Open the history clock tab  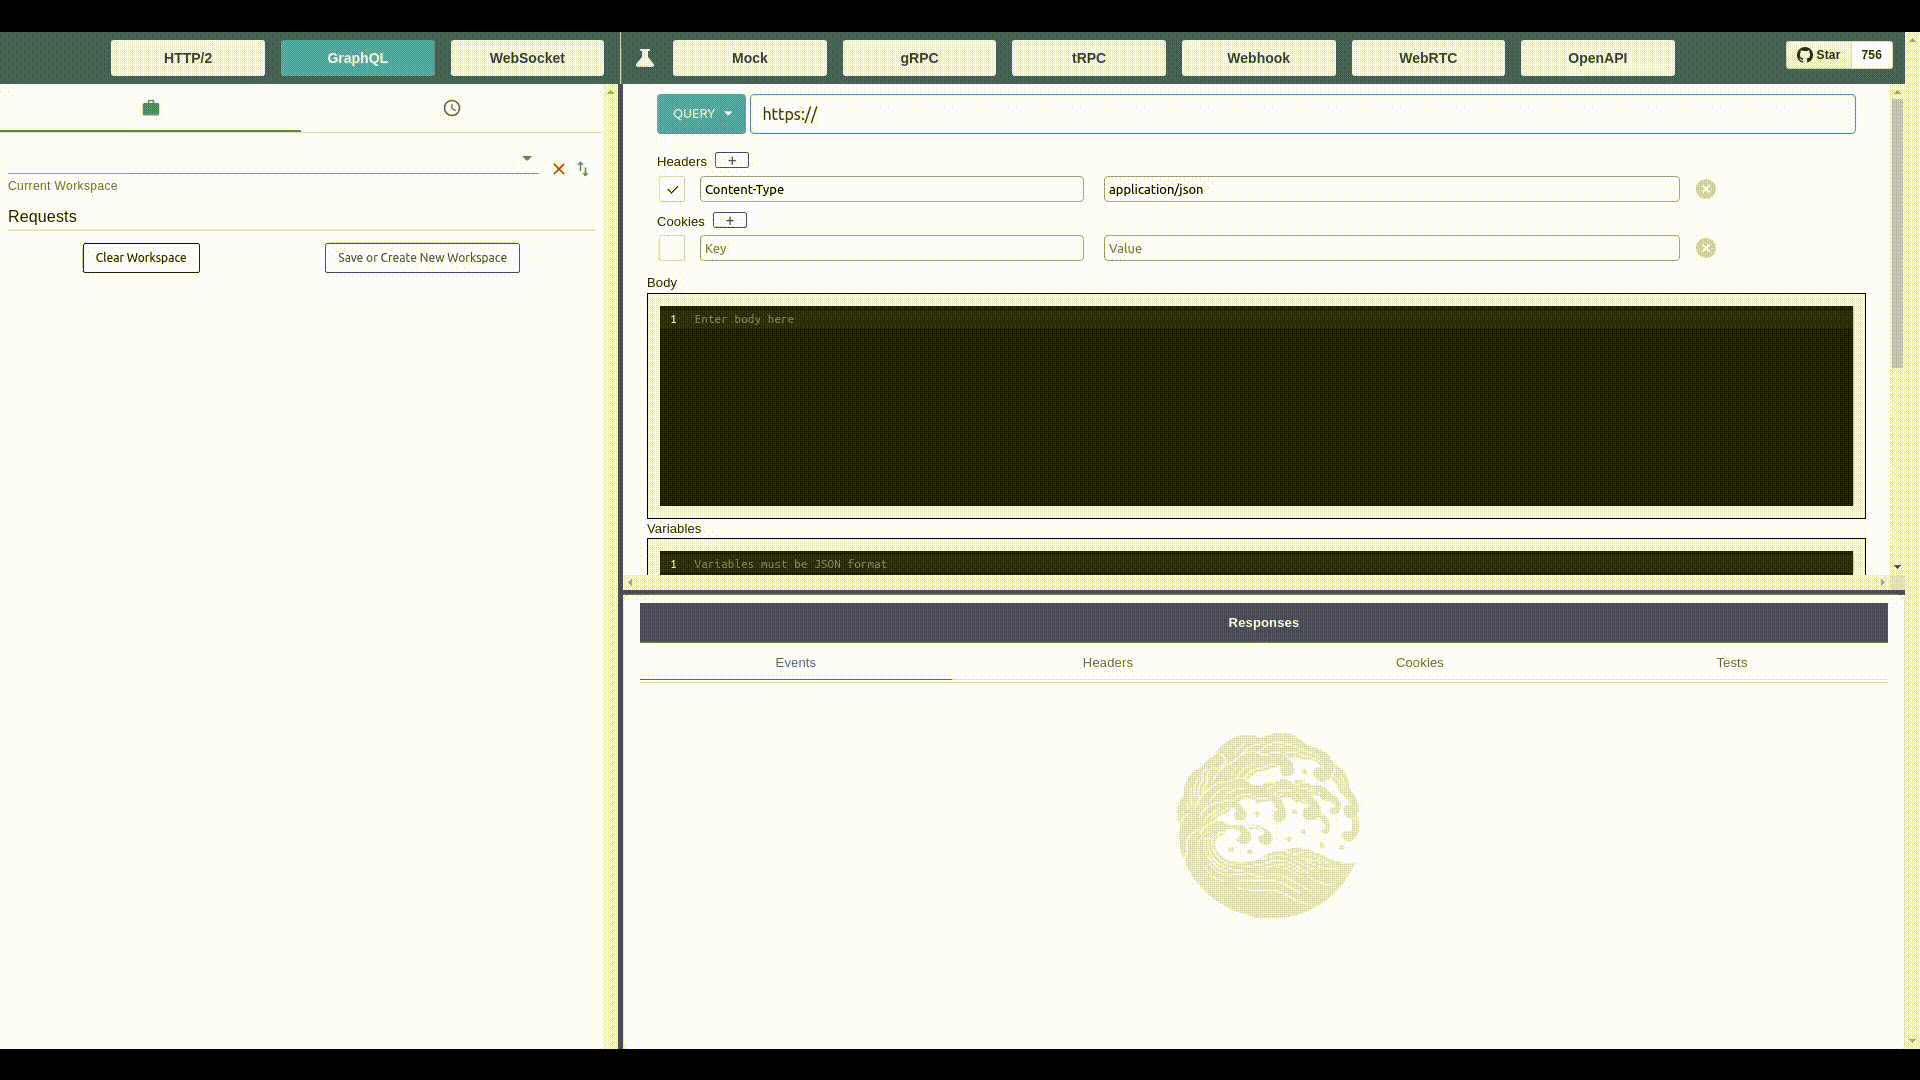(452, 108)
